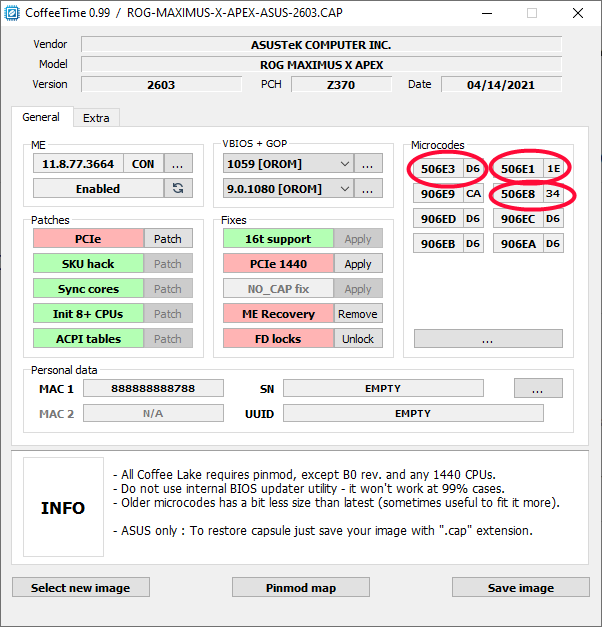
Task: Click Unlock button for FD locks
Action: (x=358, y=339)
